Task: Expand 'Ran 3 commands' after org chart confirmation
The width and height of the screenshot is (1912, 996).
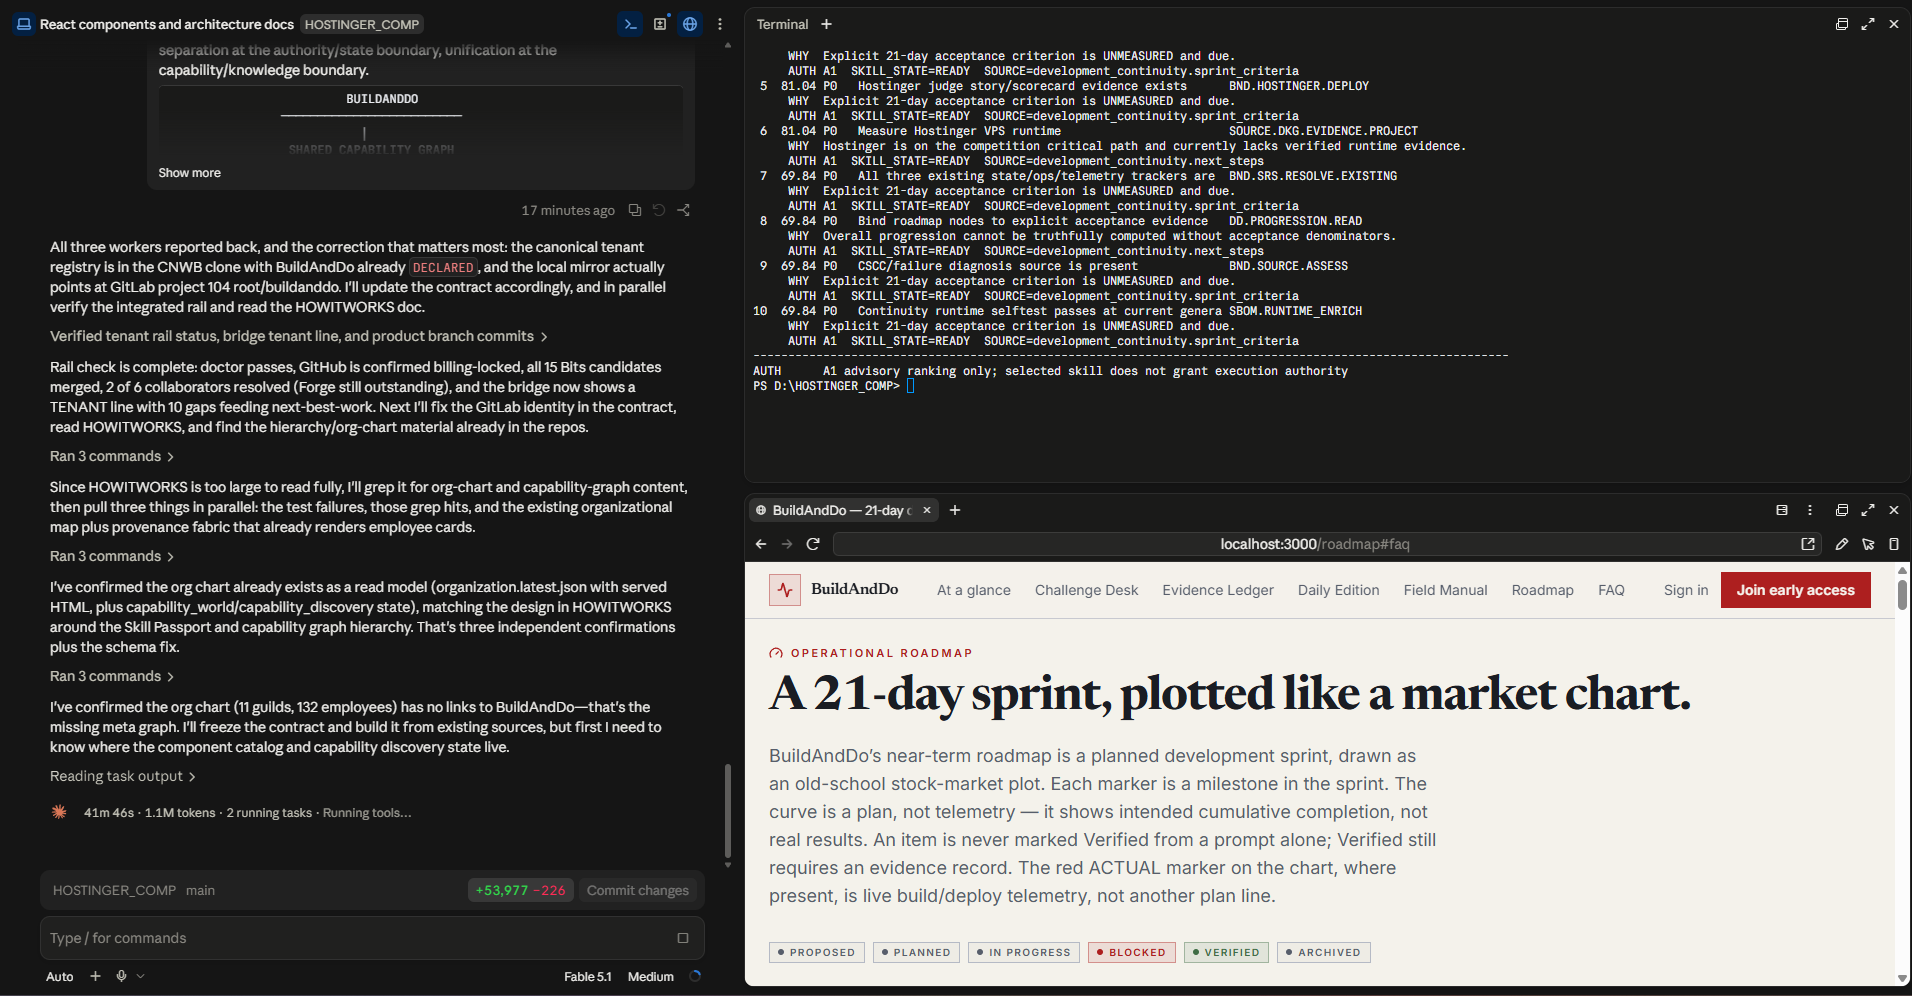Action: [112, 676]
